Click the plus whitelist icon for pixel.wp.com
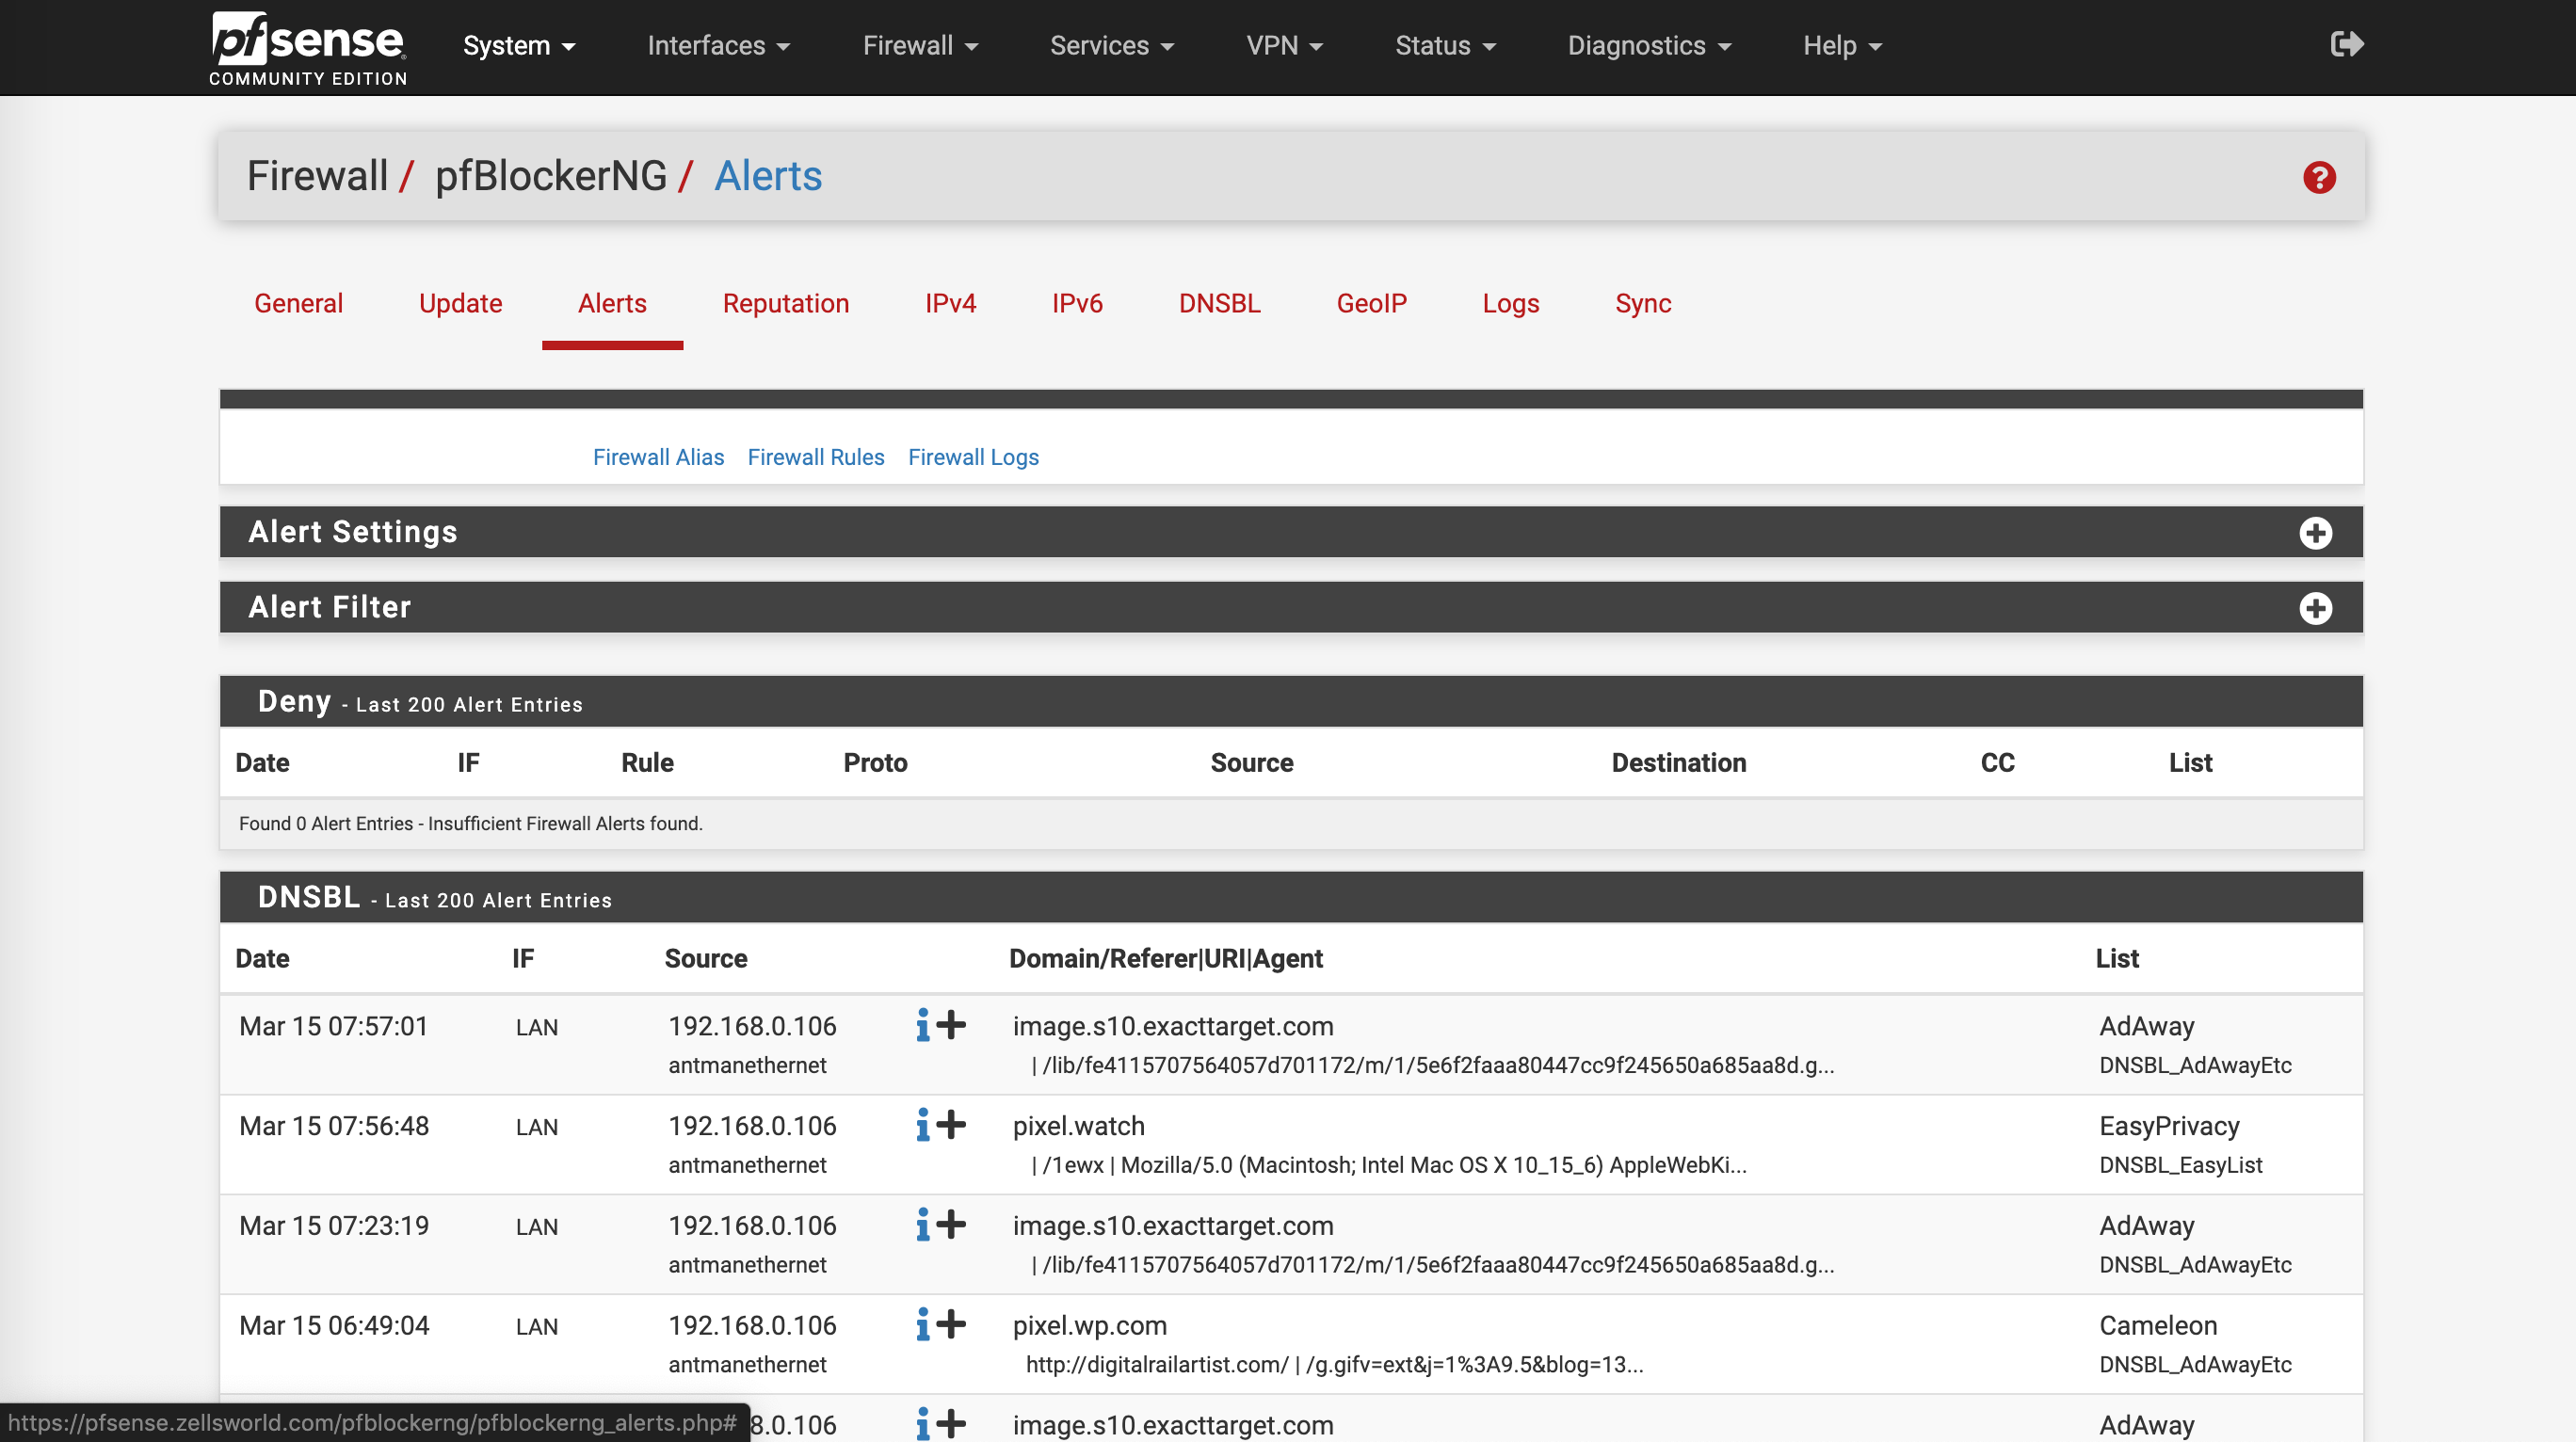 click(x=952, y=1324)
